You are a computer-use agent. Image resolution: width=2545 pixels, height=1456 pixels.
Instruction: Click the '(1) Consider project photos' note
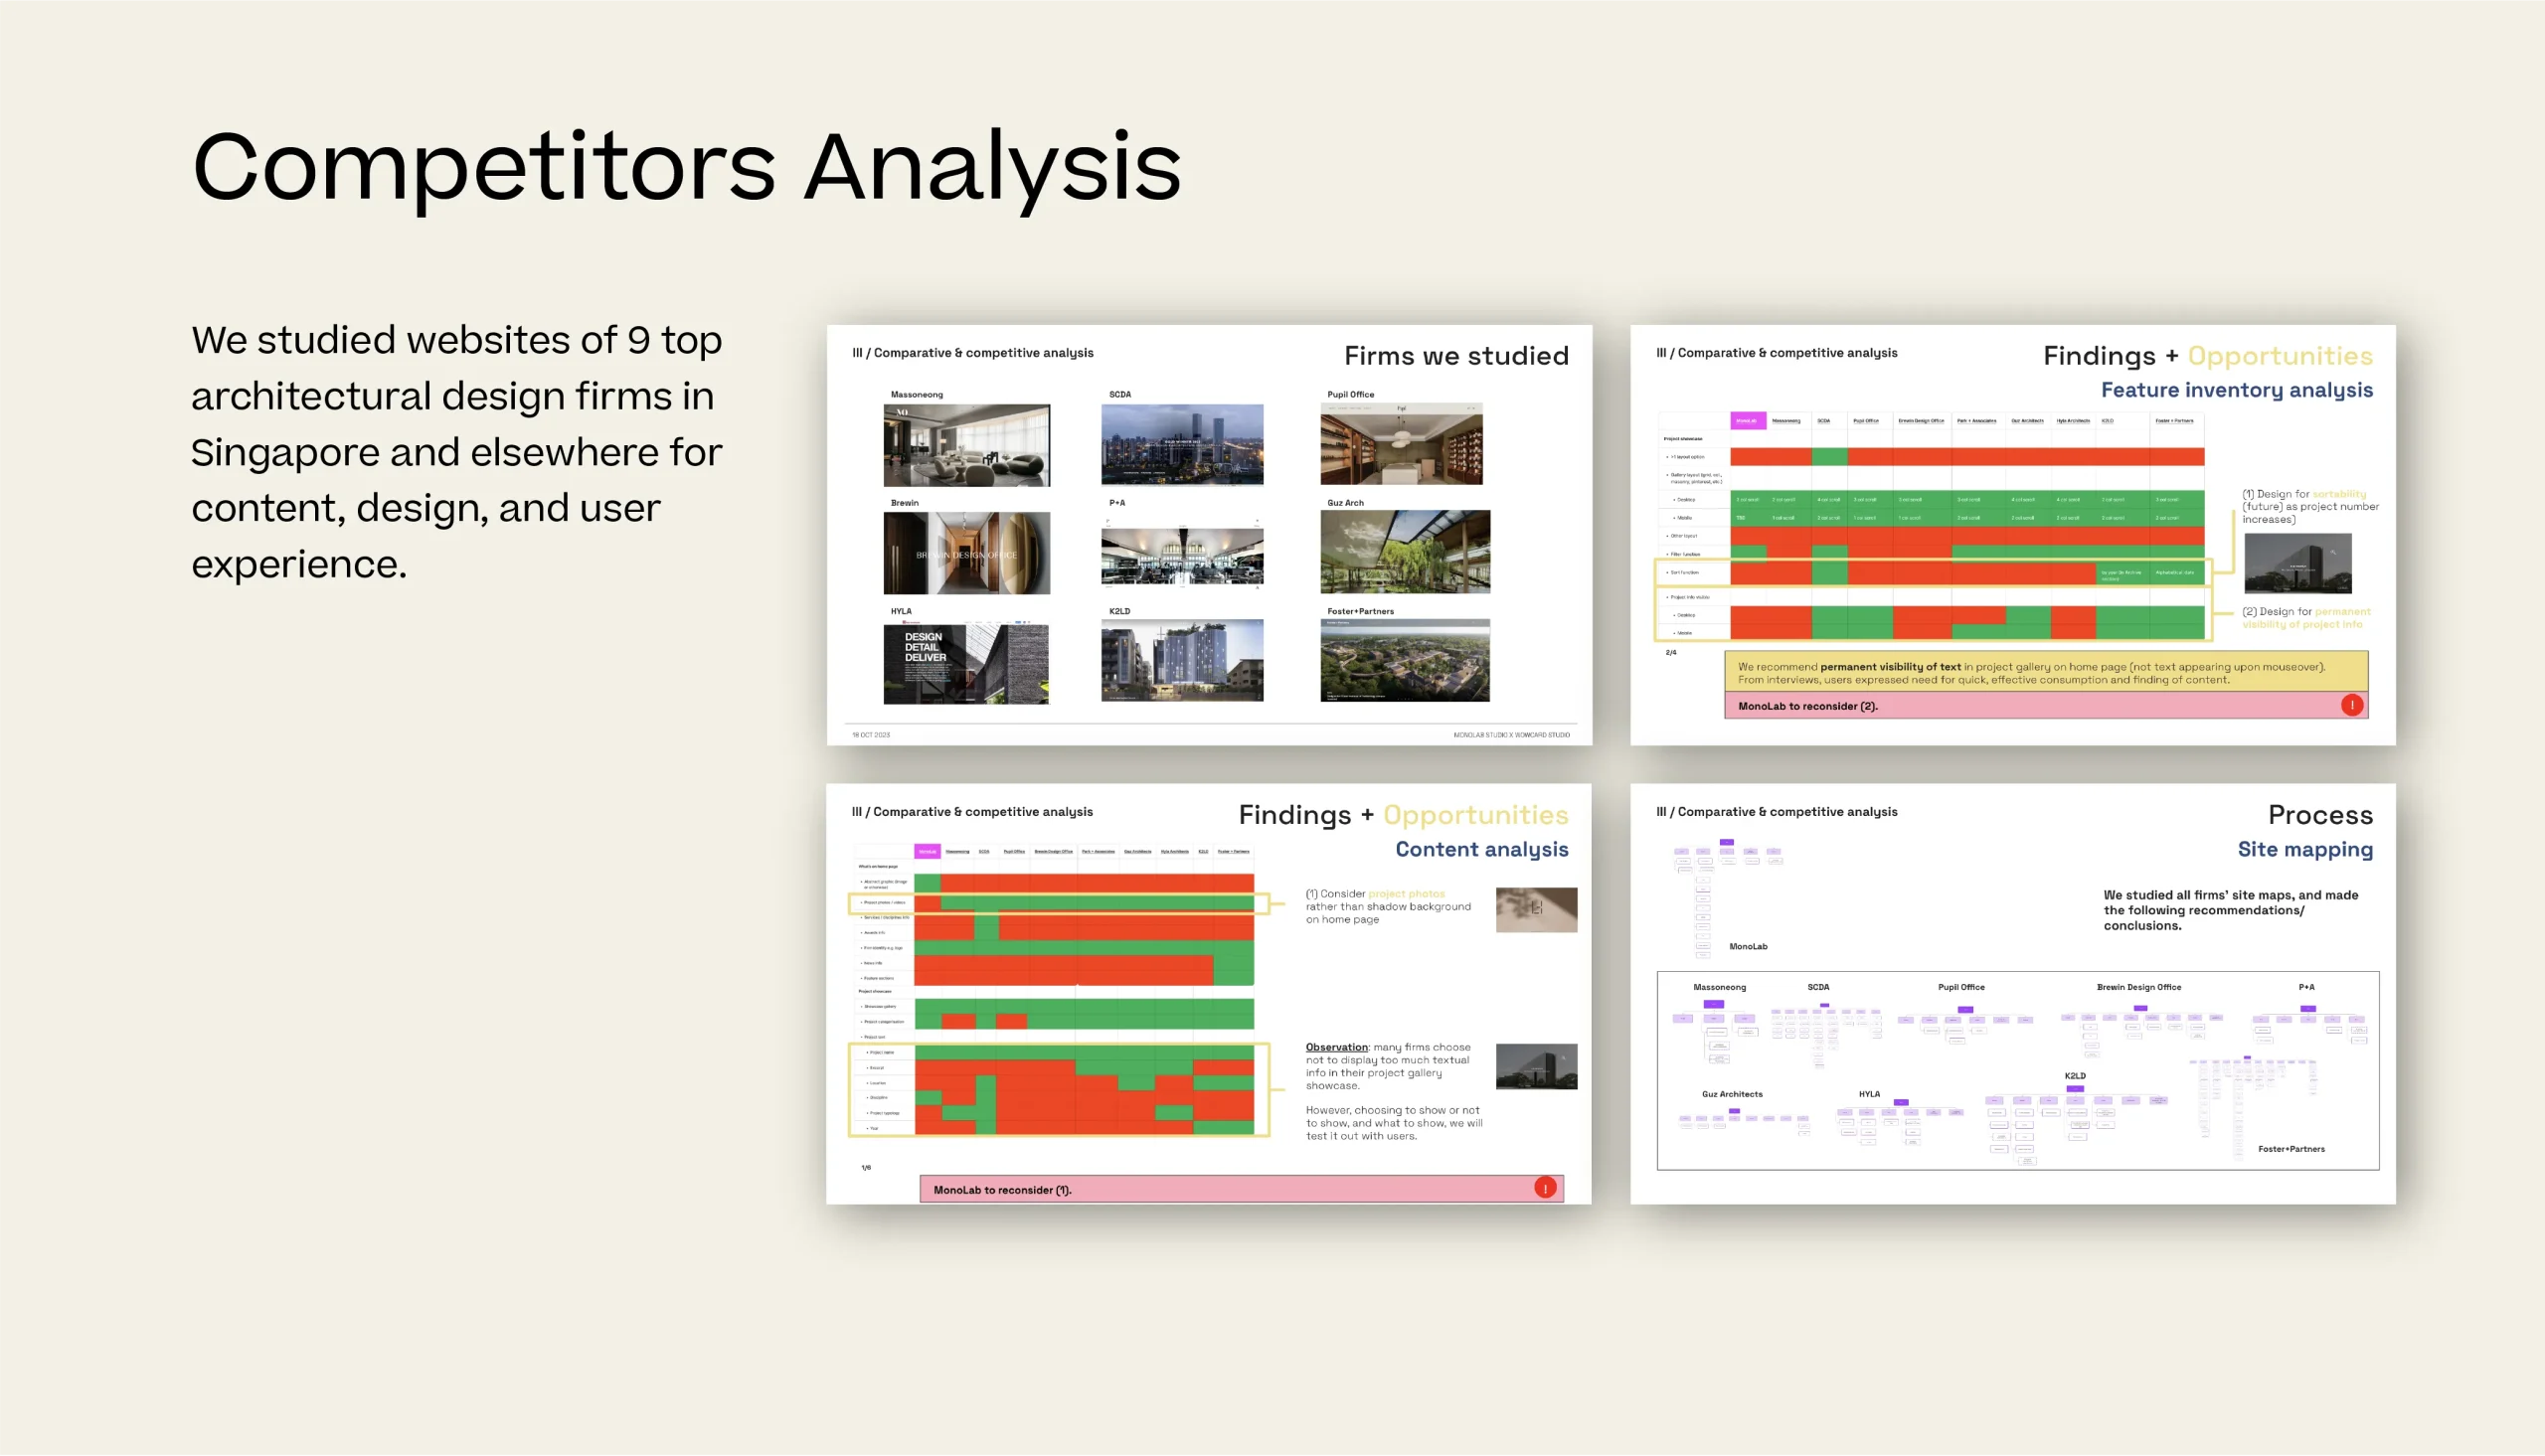click(x=1387, y=906)
